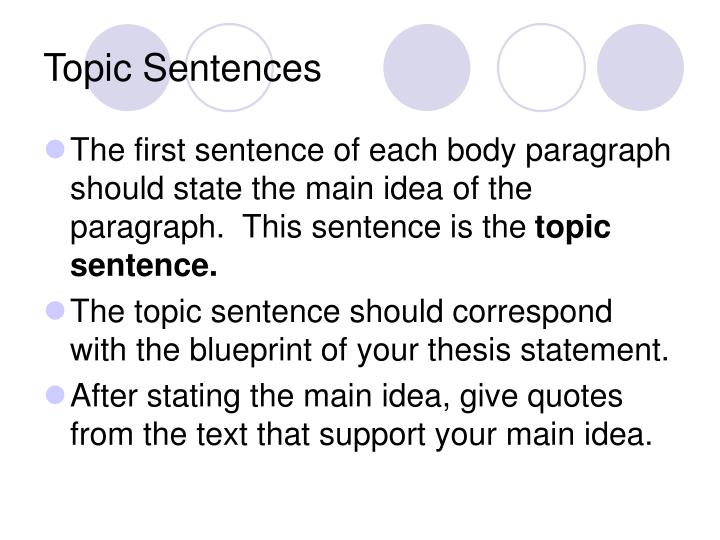Image resolution: width=720 pixels, height=540 pixels.
Task: Select the rightmost filled lavender circle
Action: click(641, 68)
